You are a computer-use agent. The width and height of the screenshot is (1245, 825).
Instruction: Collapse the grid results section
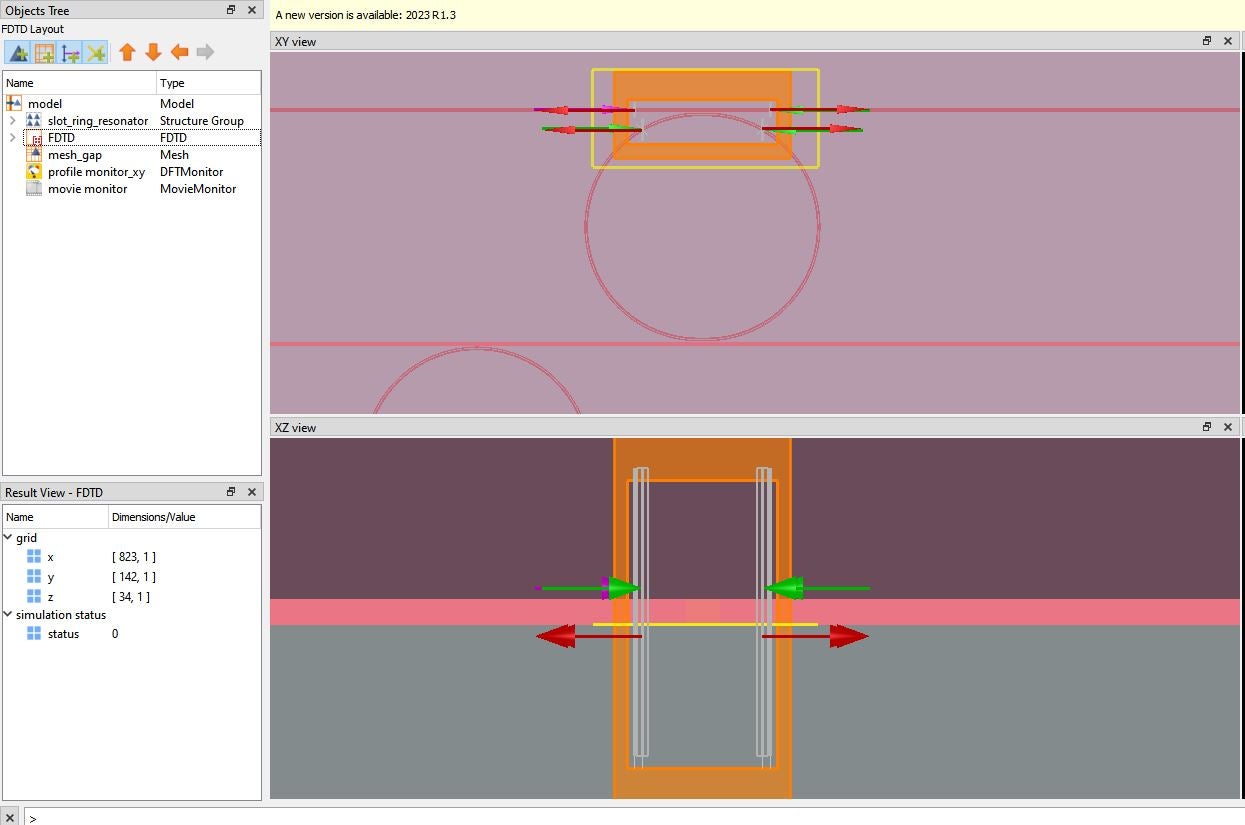(x=8, y=538)
